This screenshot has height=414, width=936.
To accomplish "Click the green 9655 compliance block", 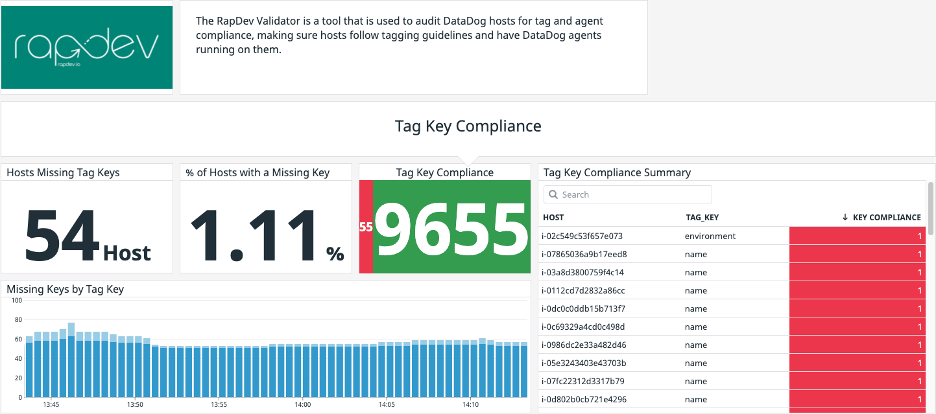I will [x=452, y=227].
